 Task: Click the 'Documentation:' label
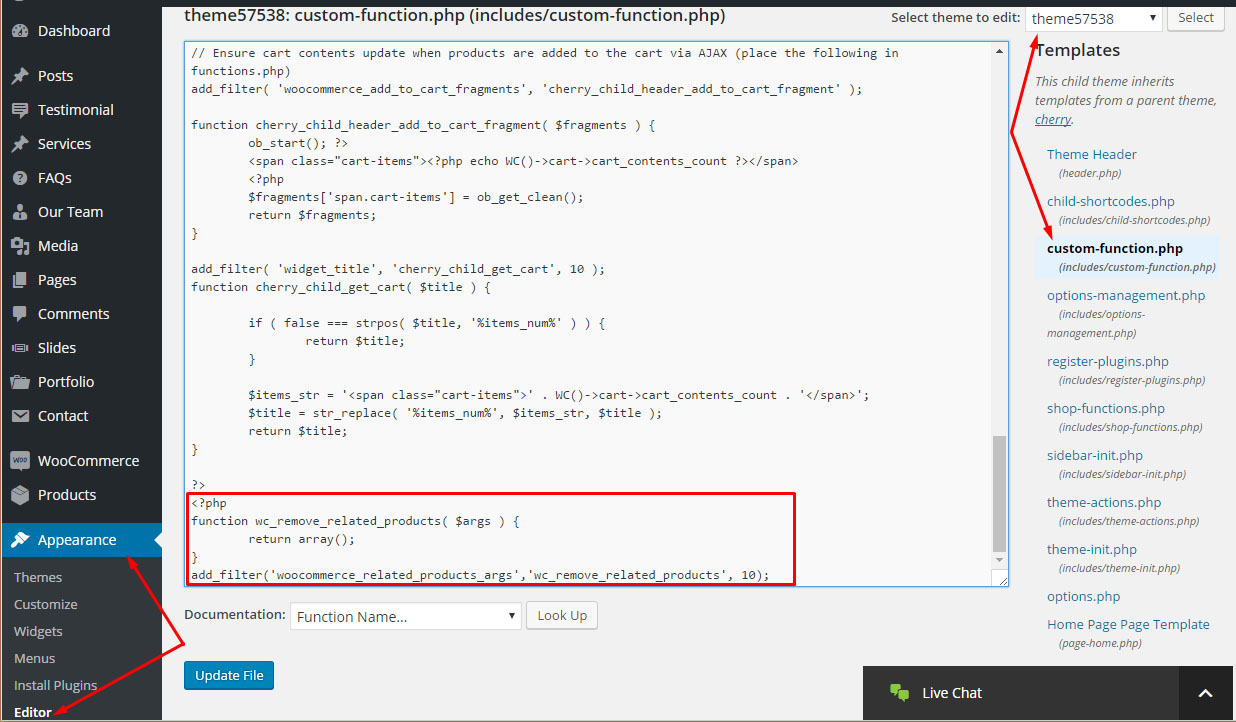[234, 615]
